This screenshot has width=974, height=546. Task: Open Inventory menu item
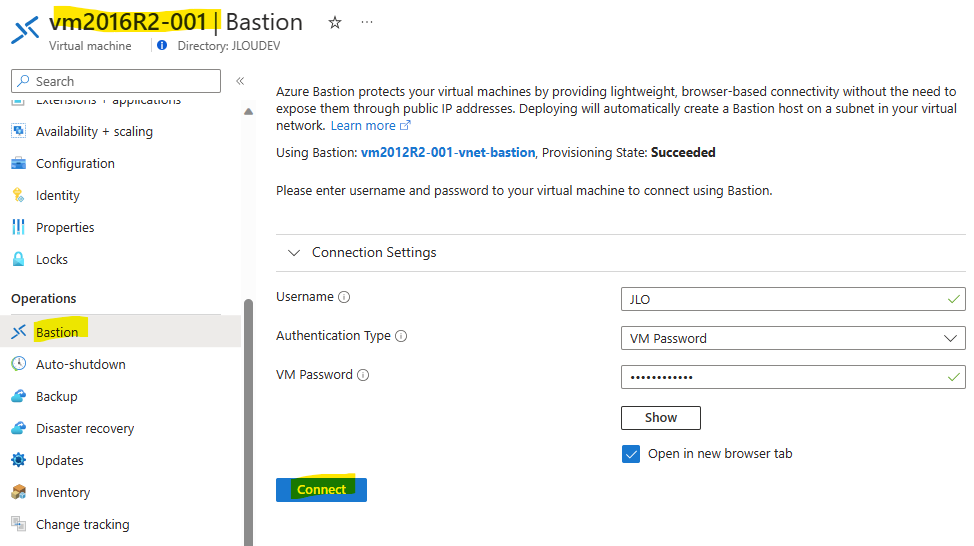tap(63, 493)
